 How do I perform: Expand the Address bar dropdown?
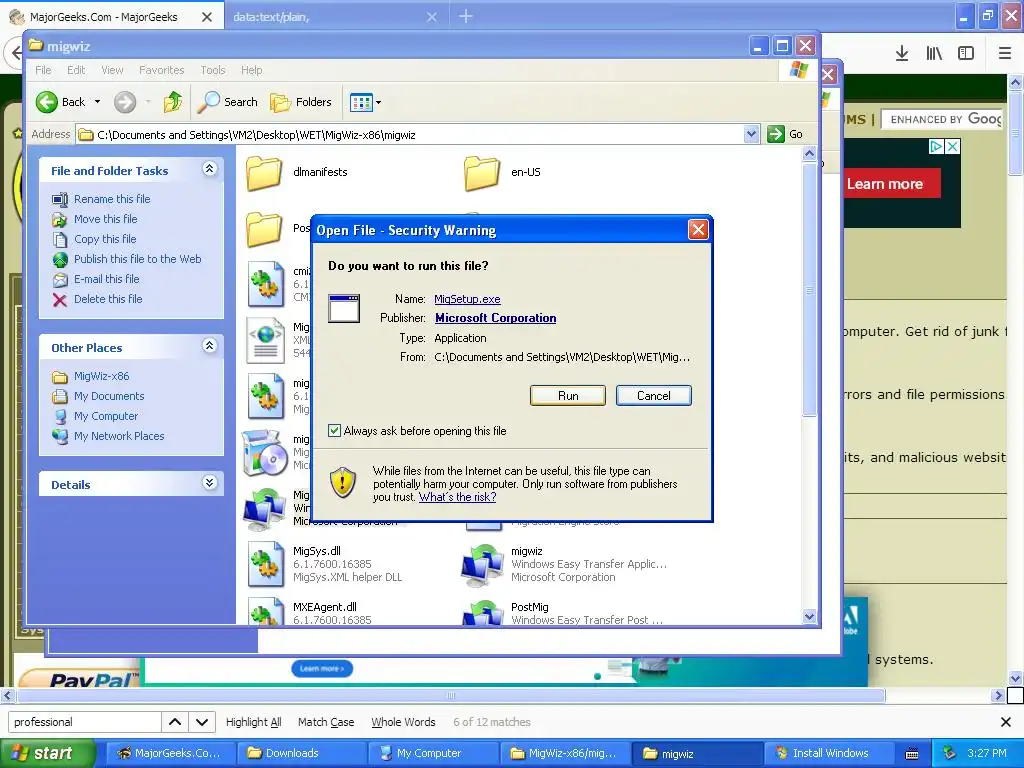pyautogui.click(x=751, y=134)
